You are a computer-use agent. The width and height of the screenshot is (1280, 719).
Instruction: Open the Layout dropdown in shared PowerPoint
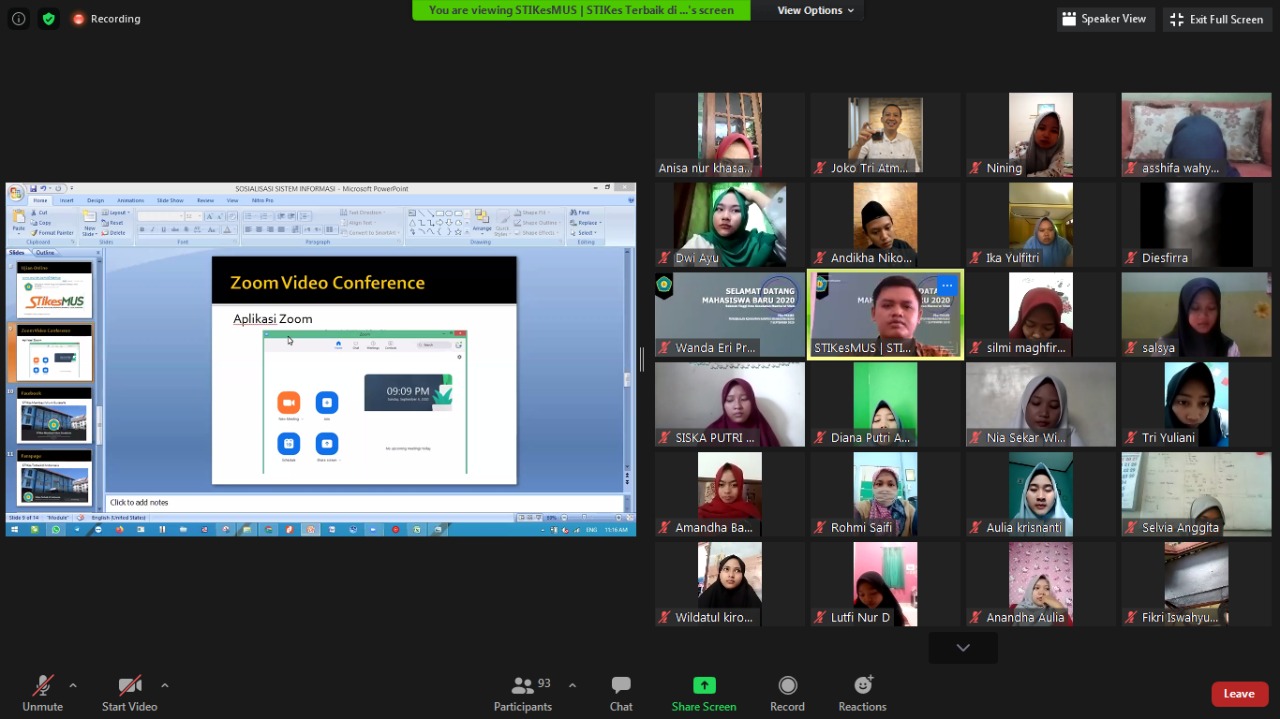(x=117, y=213)
